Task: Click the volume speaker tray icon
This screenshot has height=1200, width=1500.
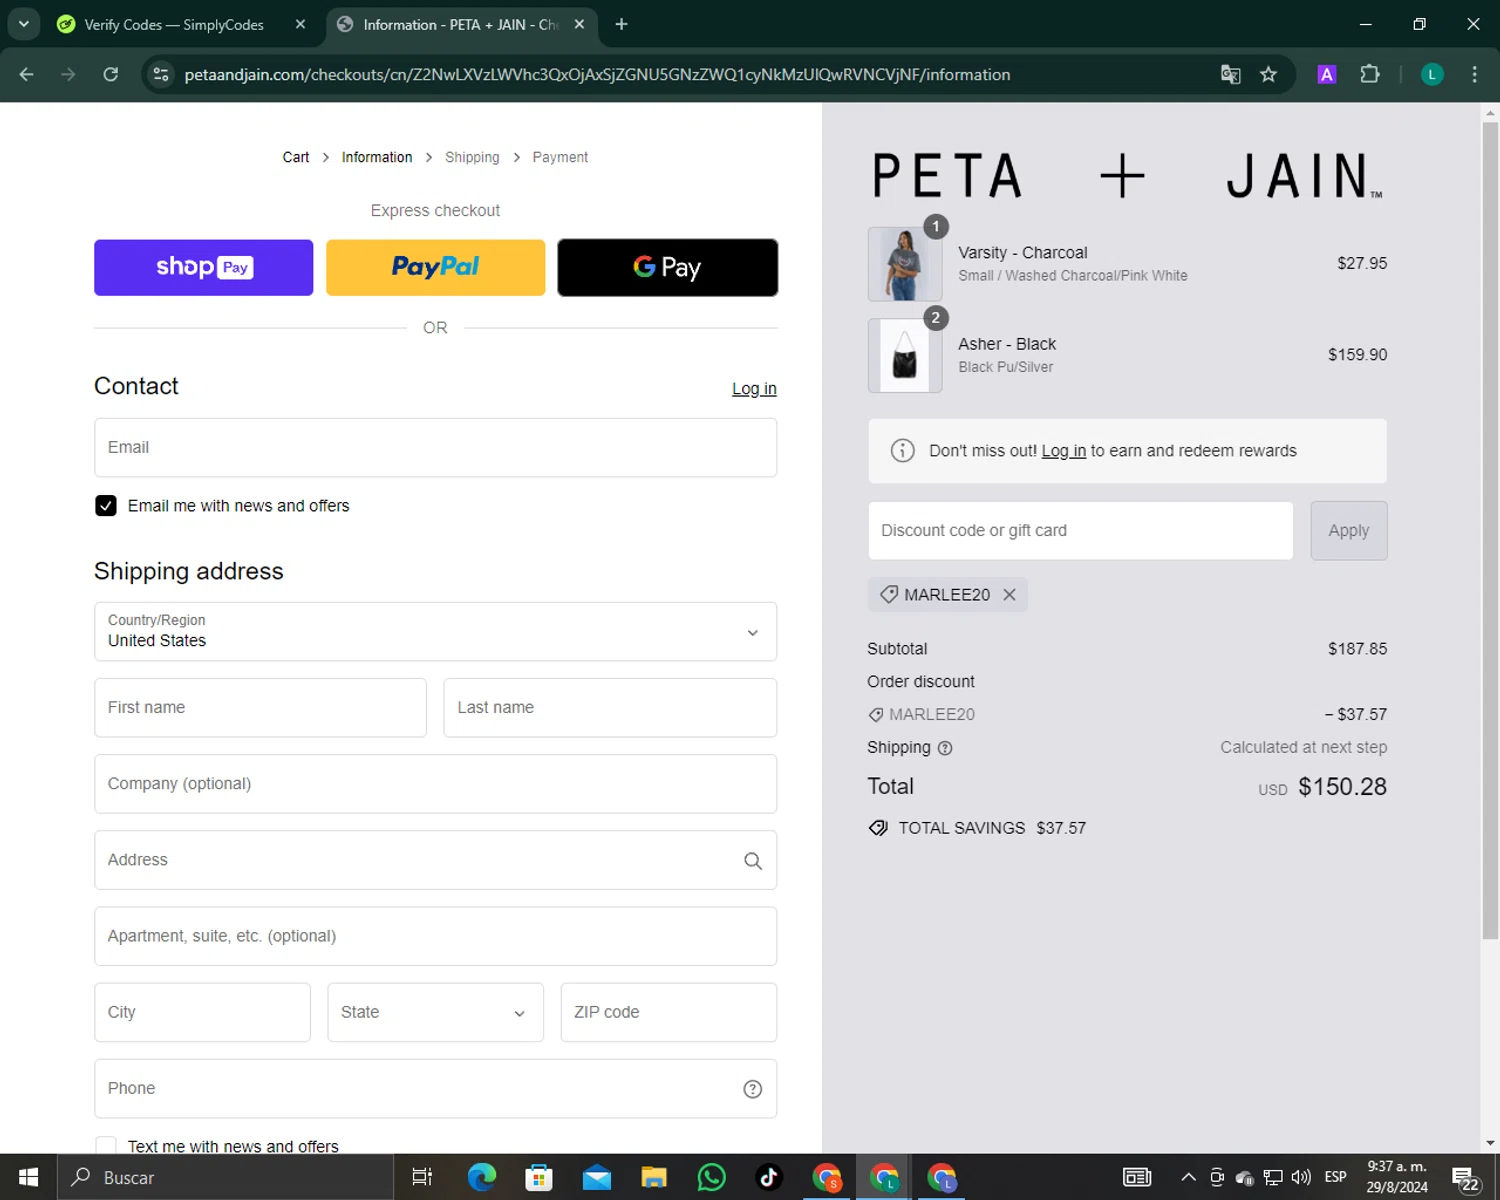Action: tap(1301, 1177)
